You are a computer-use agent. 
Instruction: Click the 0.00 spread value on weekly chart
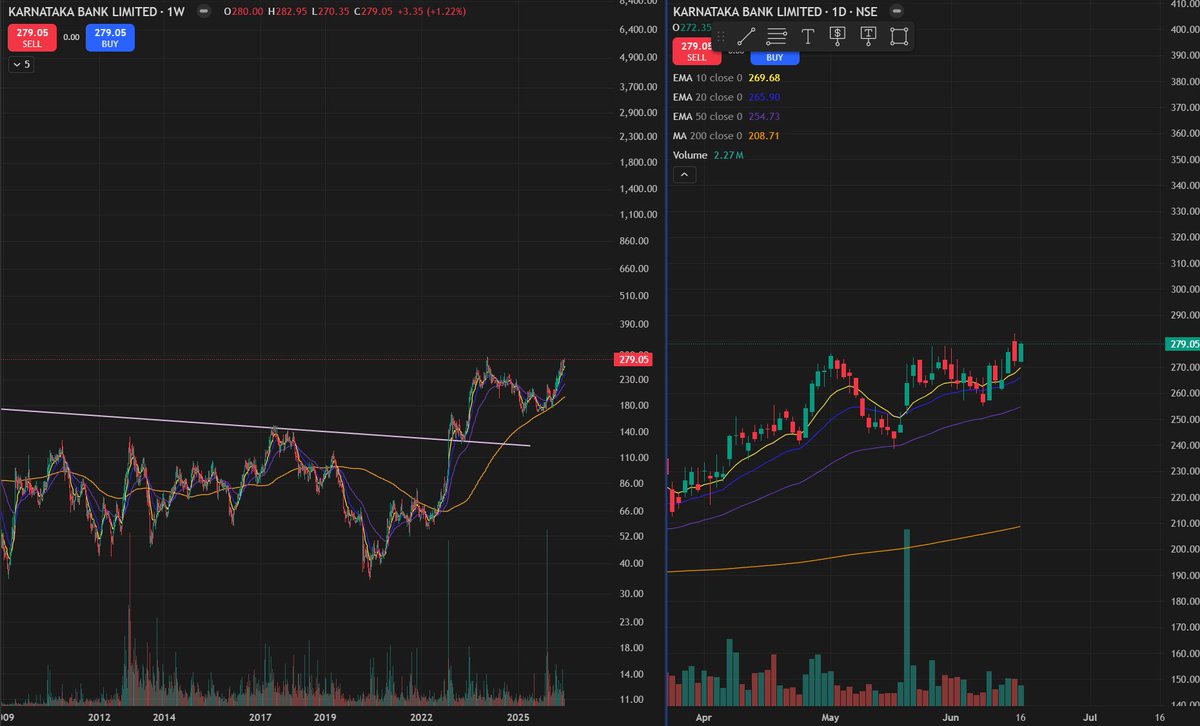(x=71, y=38)
